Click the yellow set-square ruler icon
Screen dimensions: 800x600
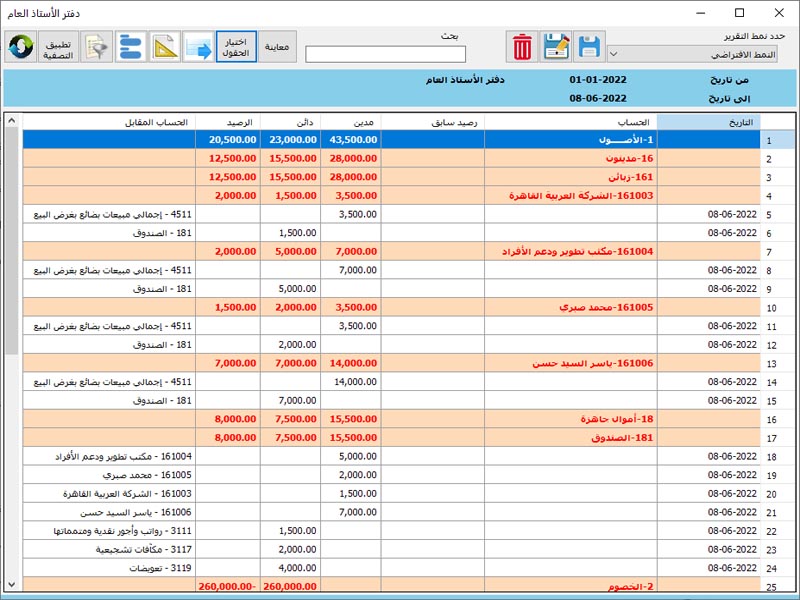pyautogui.click(x=165, y=47)
